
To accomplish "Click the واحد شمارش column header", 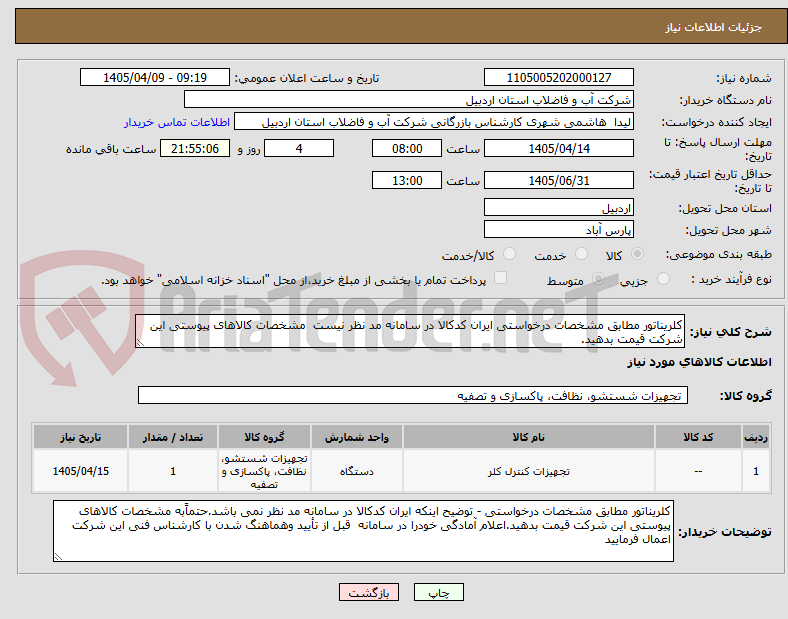I will [356, 437].
